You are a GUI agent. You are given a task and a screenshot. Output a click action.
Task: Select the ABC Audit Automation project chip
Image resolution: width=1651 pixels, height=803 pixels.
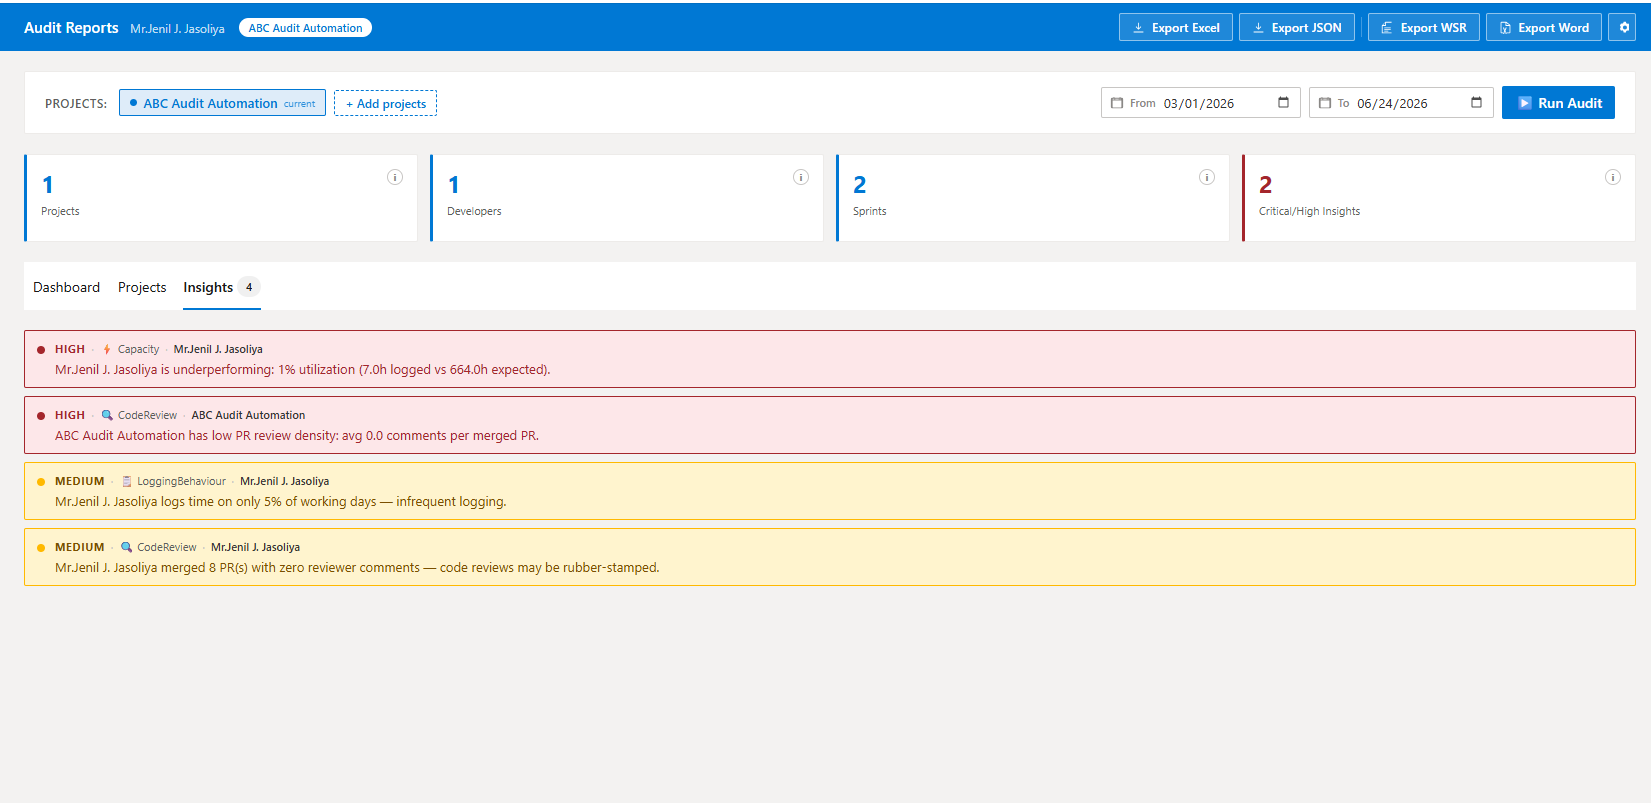(222, 103)
